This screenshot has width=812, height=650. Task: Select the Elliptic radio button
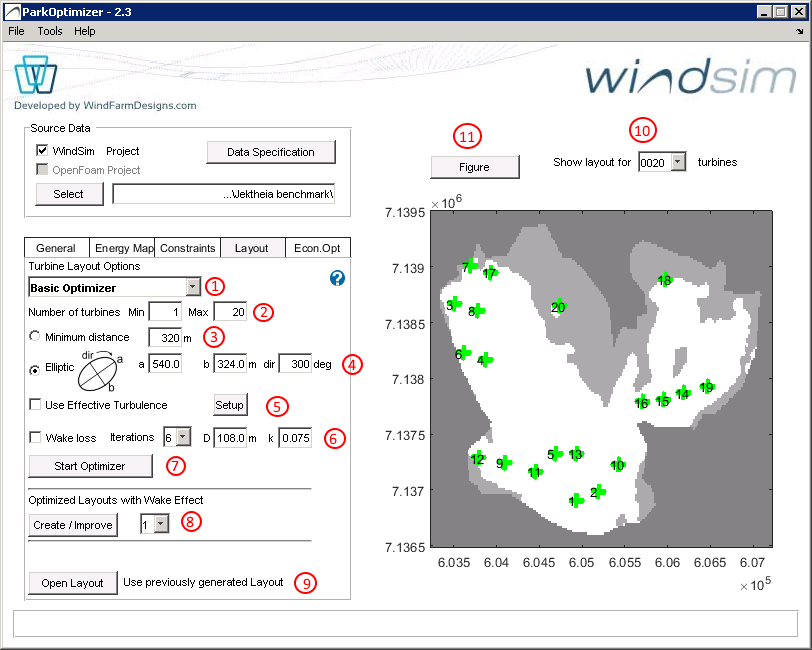[35, 369]
